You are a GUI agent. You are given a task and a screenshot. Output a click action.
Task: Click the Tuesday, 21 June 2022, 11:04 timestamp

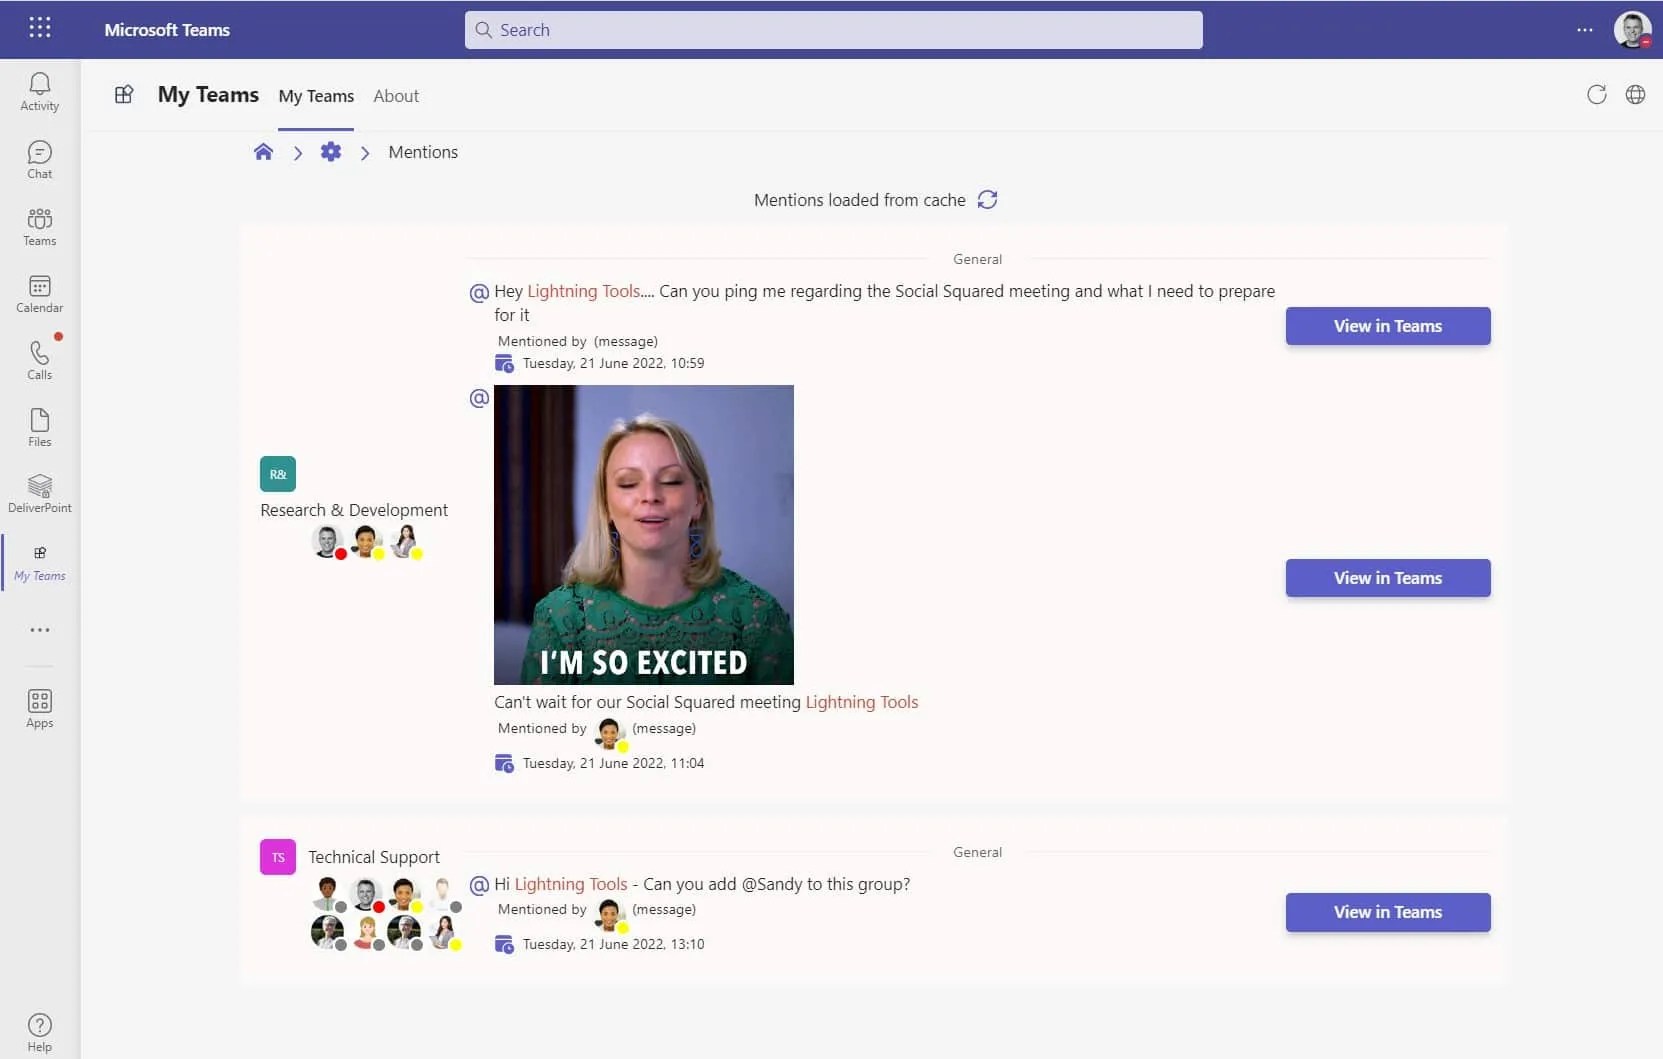[x=613, y=763]
